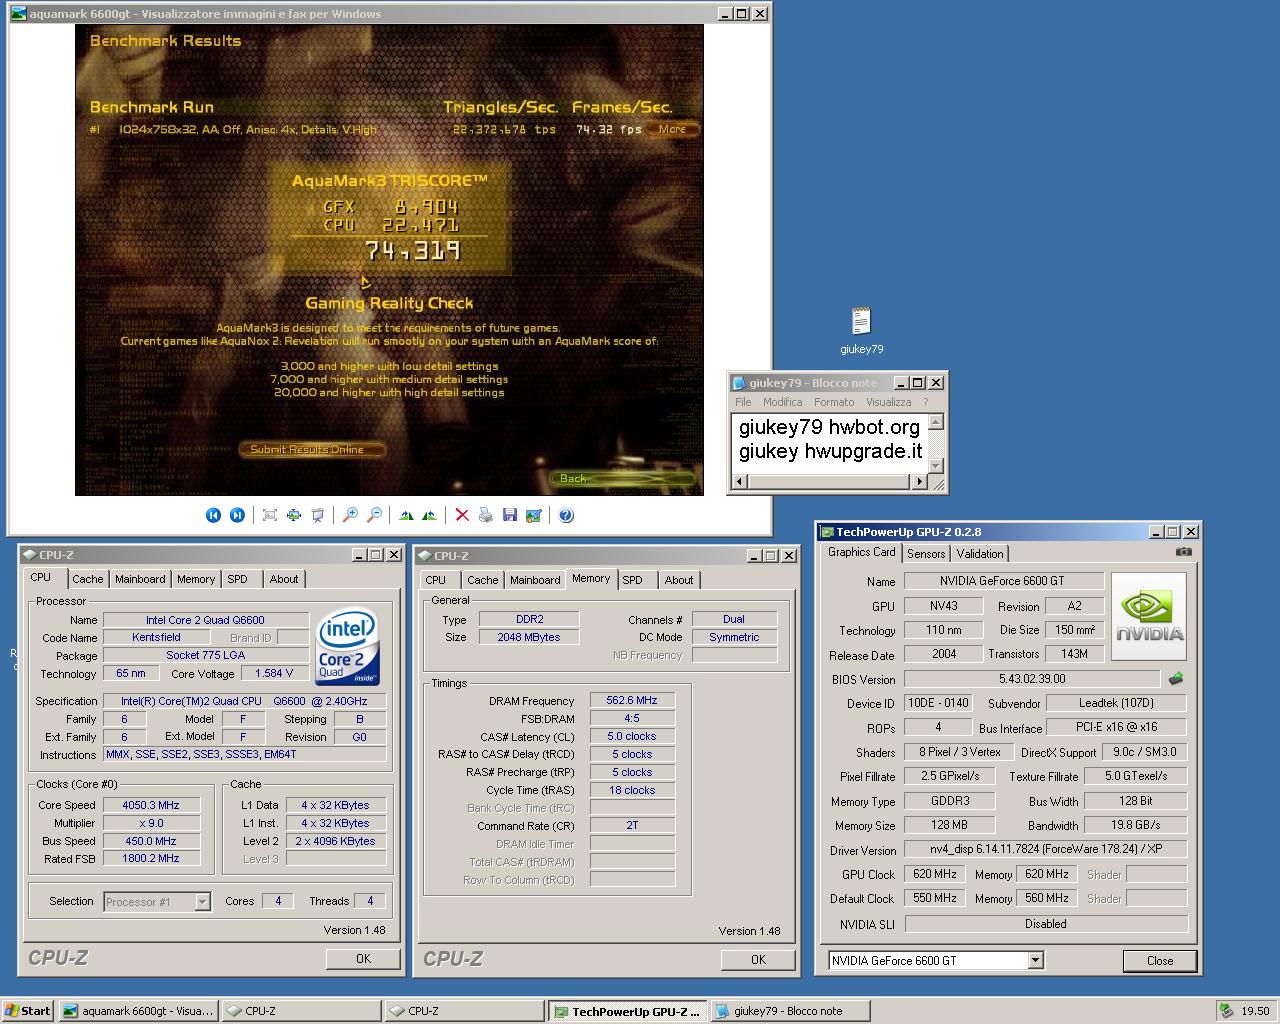Screen dimensions: 1280x1024
Task: Click the Blocco note title bar icon
Action: (739, 383)
